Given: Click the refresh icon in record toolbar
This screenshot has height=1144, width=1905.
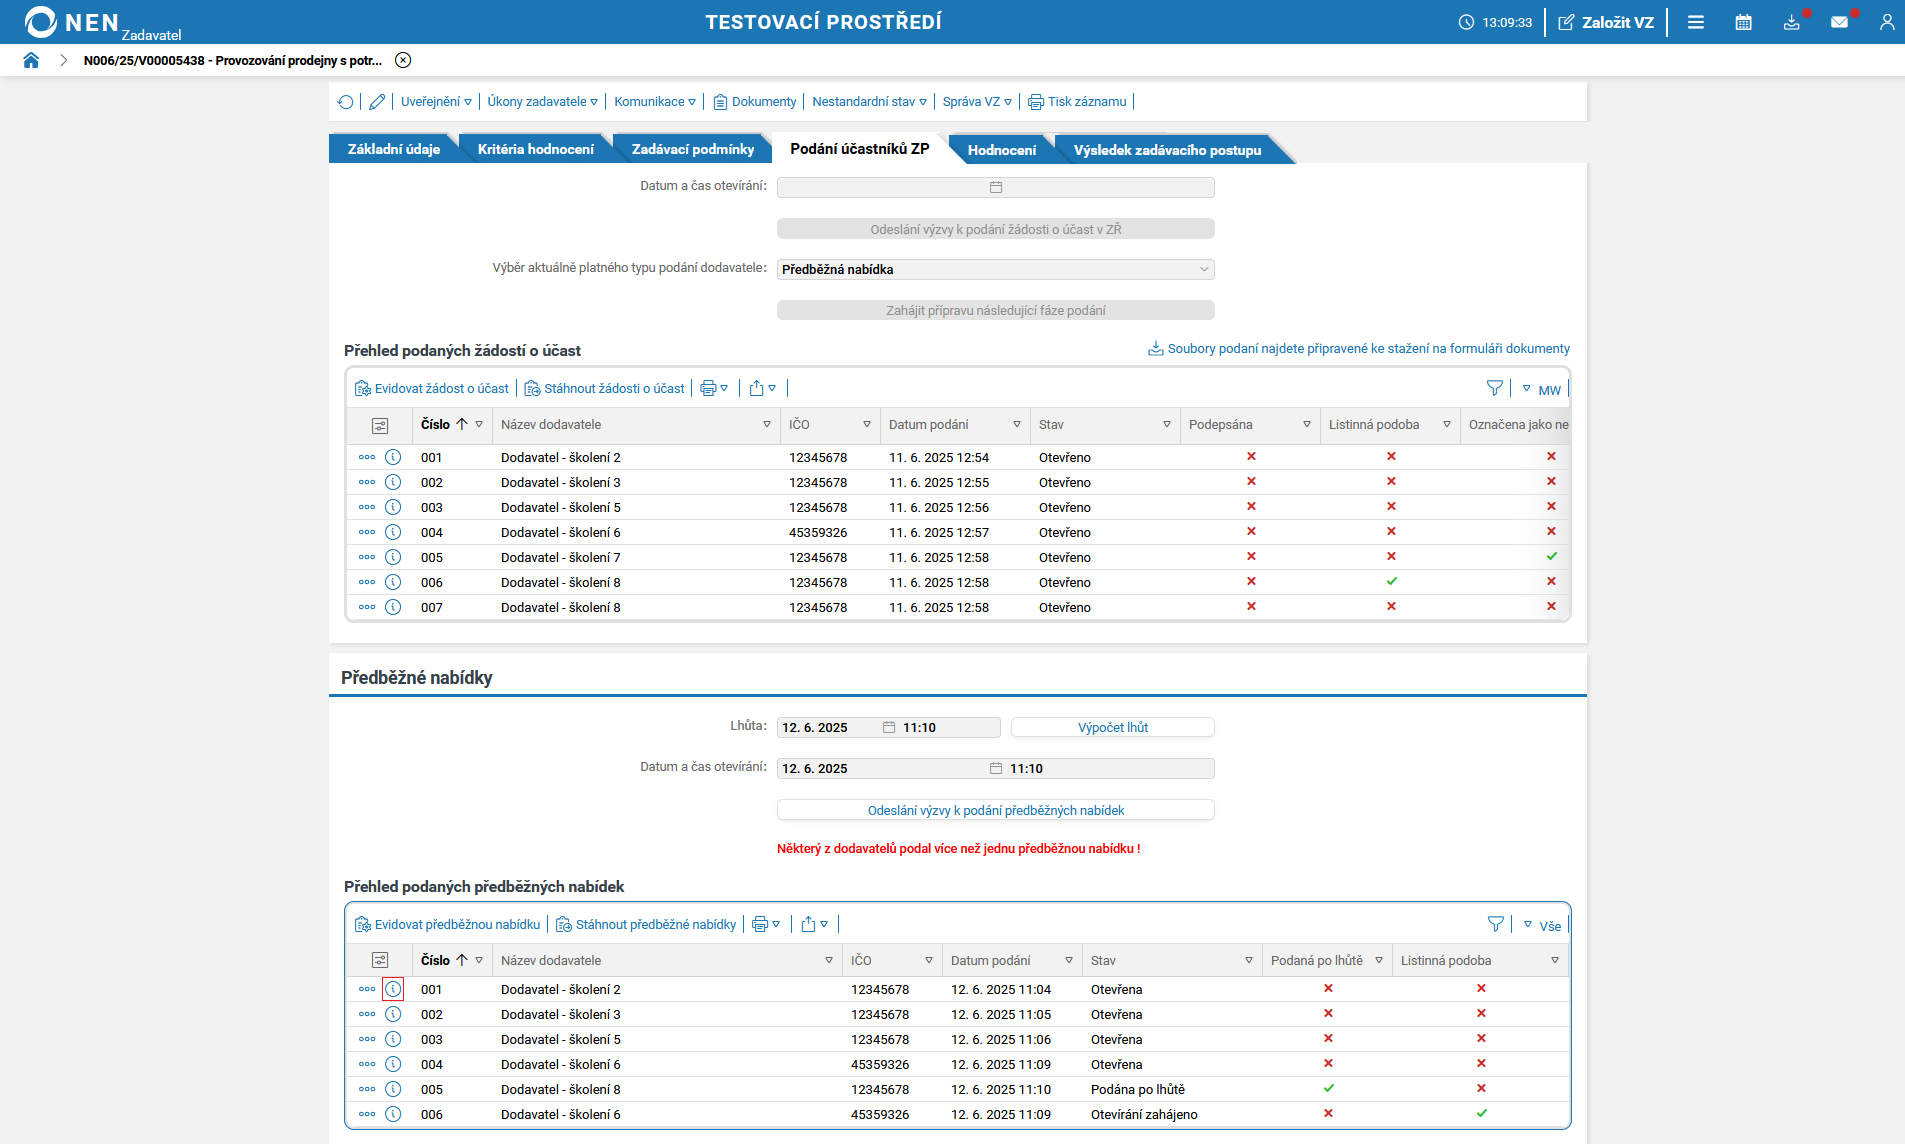Looking at the screenshot, I should [x=346, y=102].
